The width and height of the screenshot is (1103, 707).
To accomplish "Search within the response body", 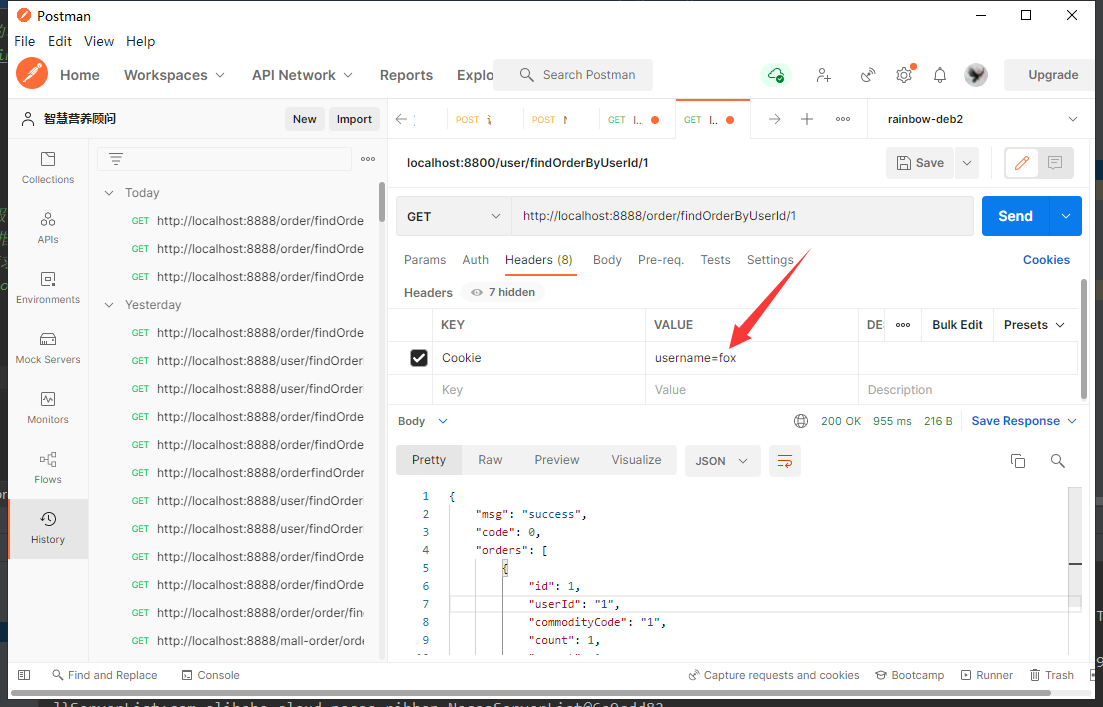I will pyautogui.click(x=1057, y=461).
